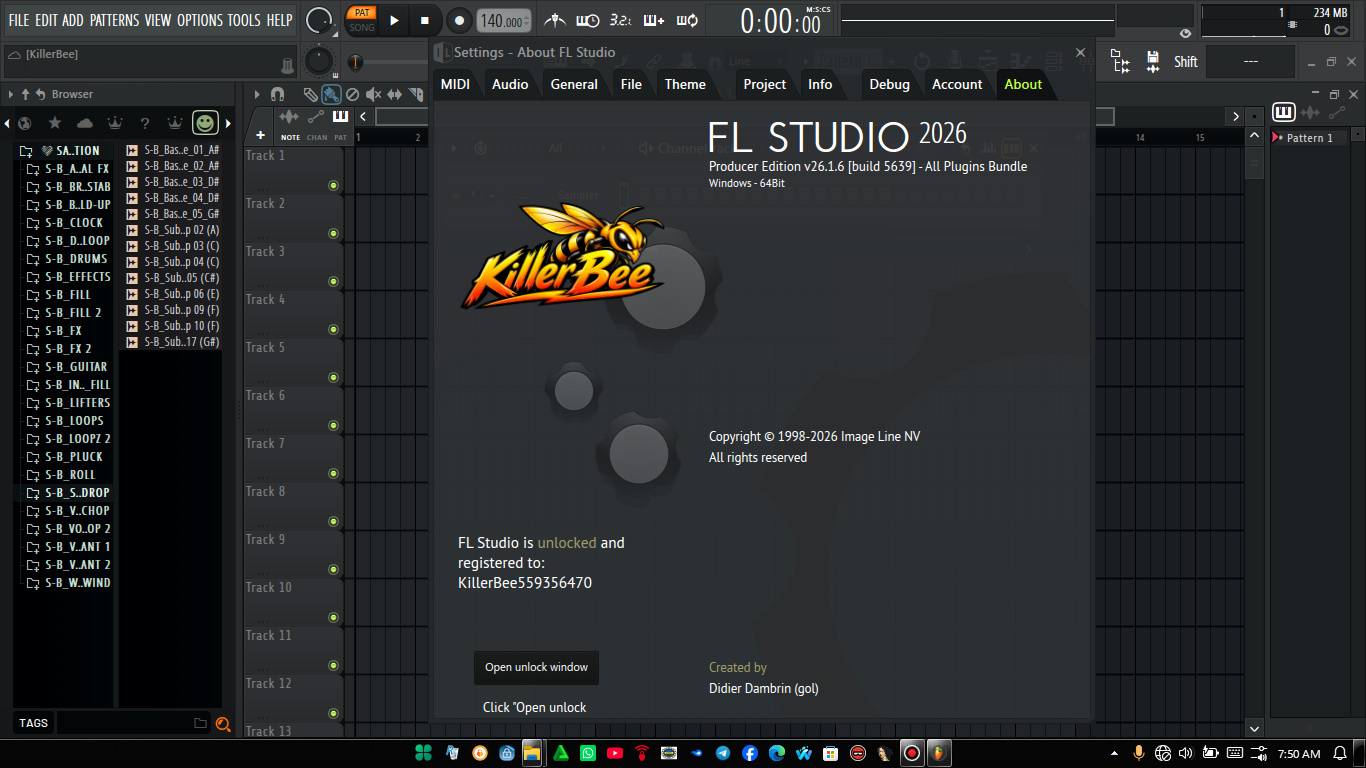
Task: Toggle mute LED on Track 5
Action: tap(333, 377)
